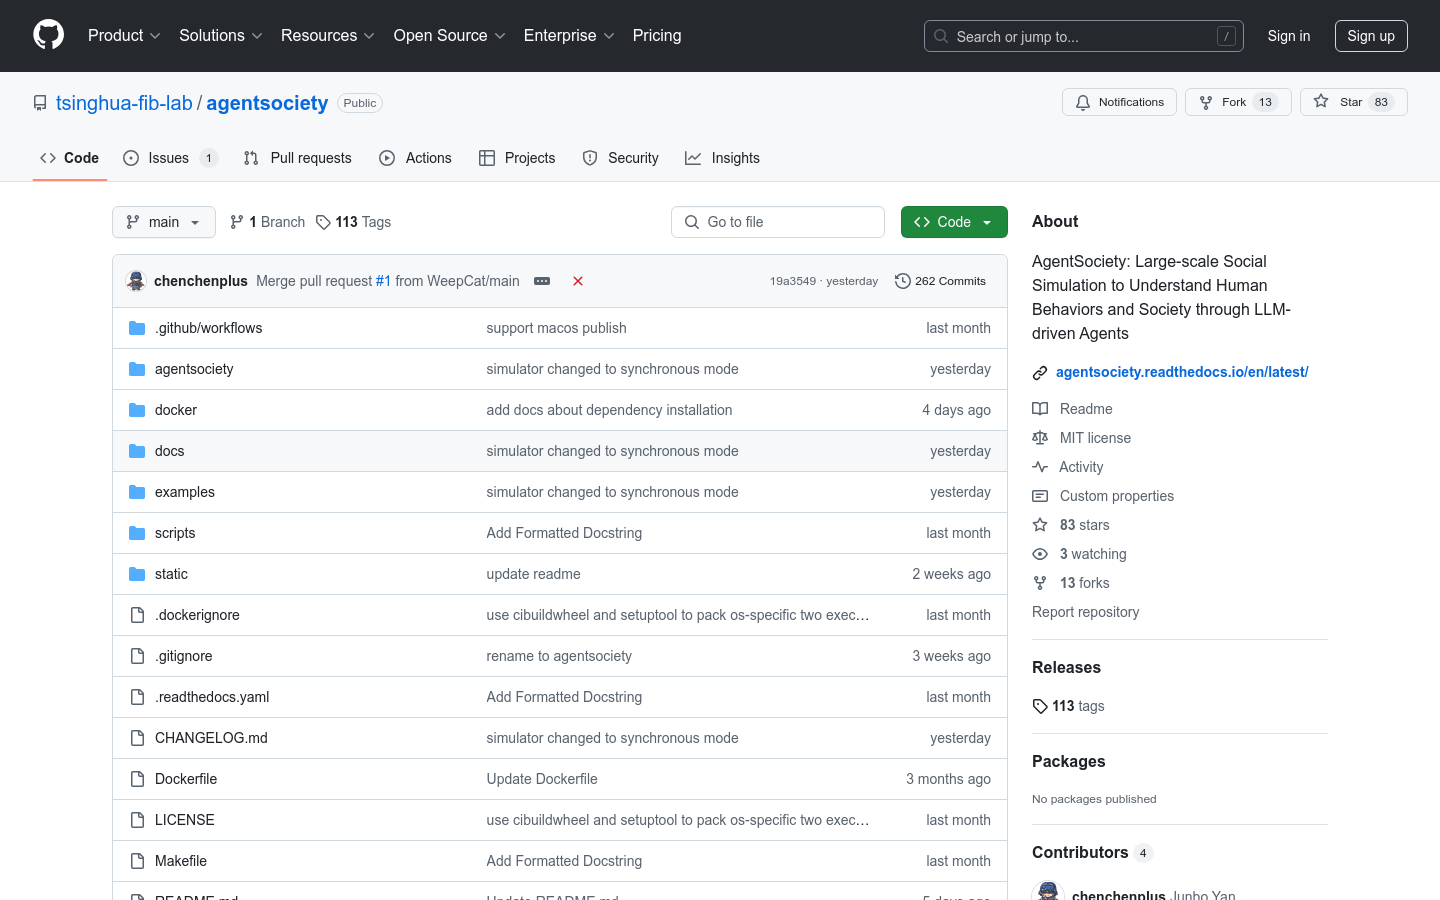1440x900 pixels.
Task: Switch to the Projects tab
Action: 517,158
